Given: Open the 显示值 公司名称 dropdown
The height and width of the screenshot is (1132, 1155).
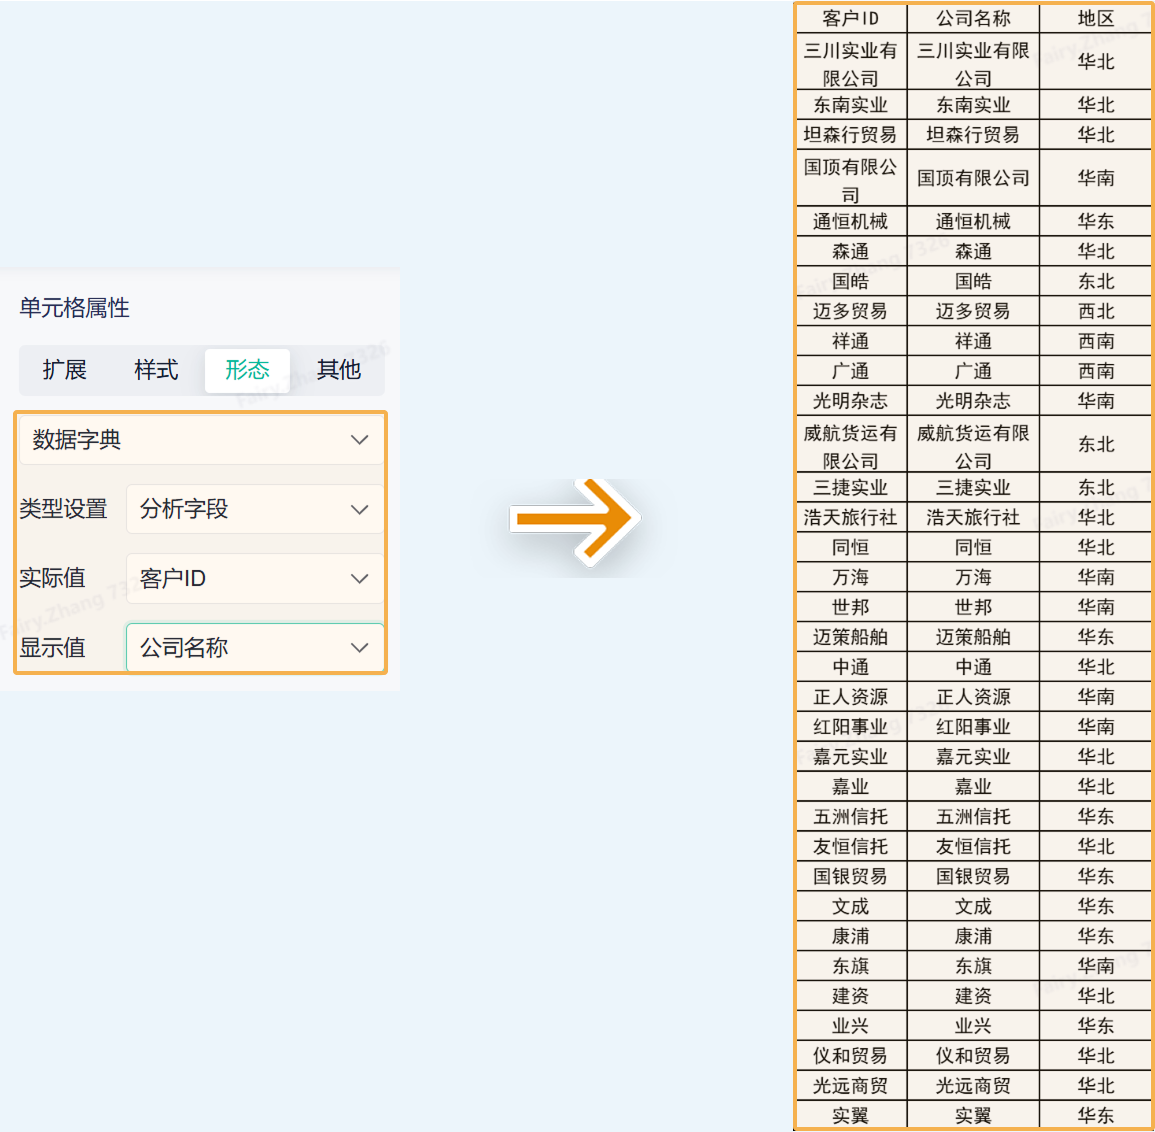Looking at the screenshot, I should point(255,647).
